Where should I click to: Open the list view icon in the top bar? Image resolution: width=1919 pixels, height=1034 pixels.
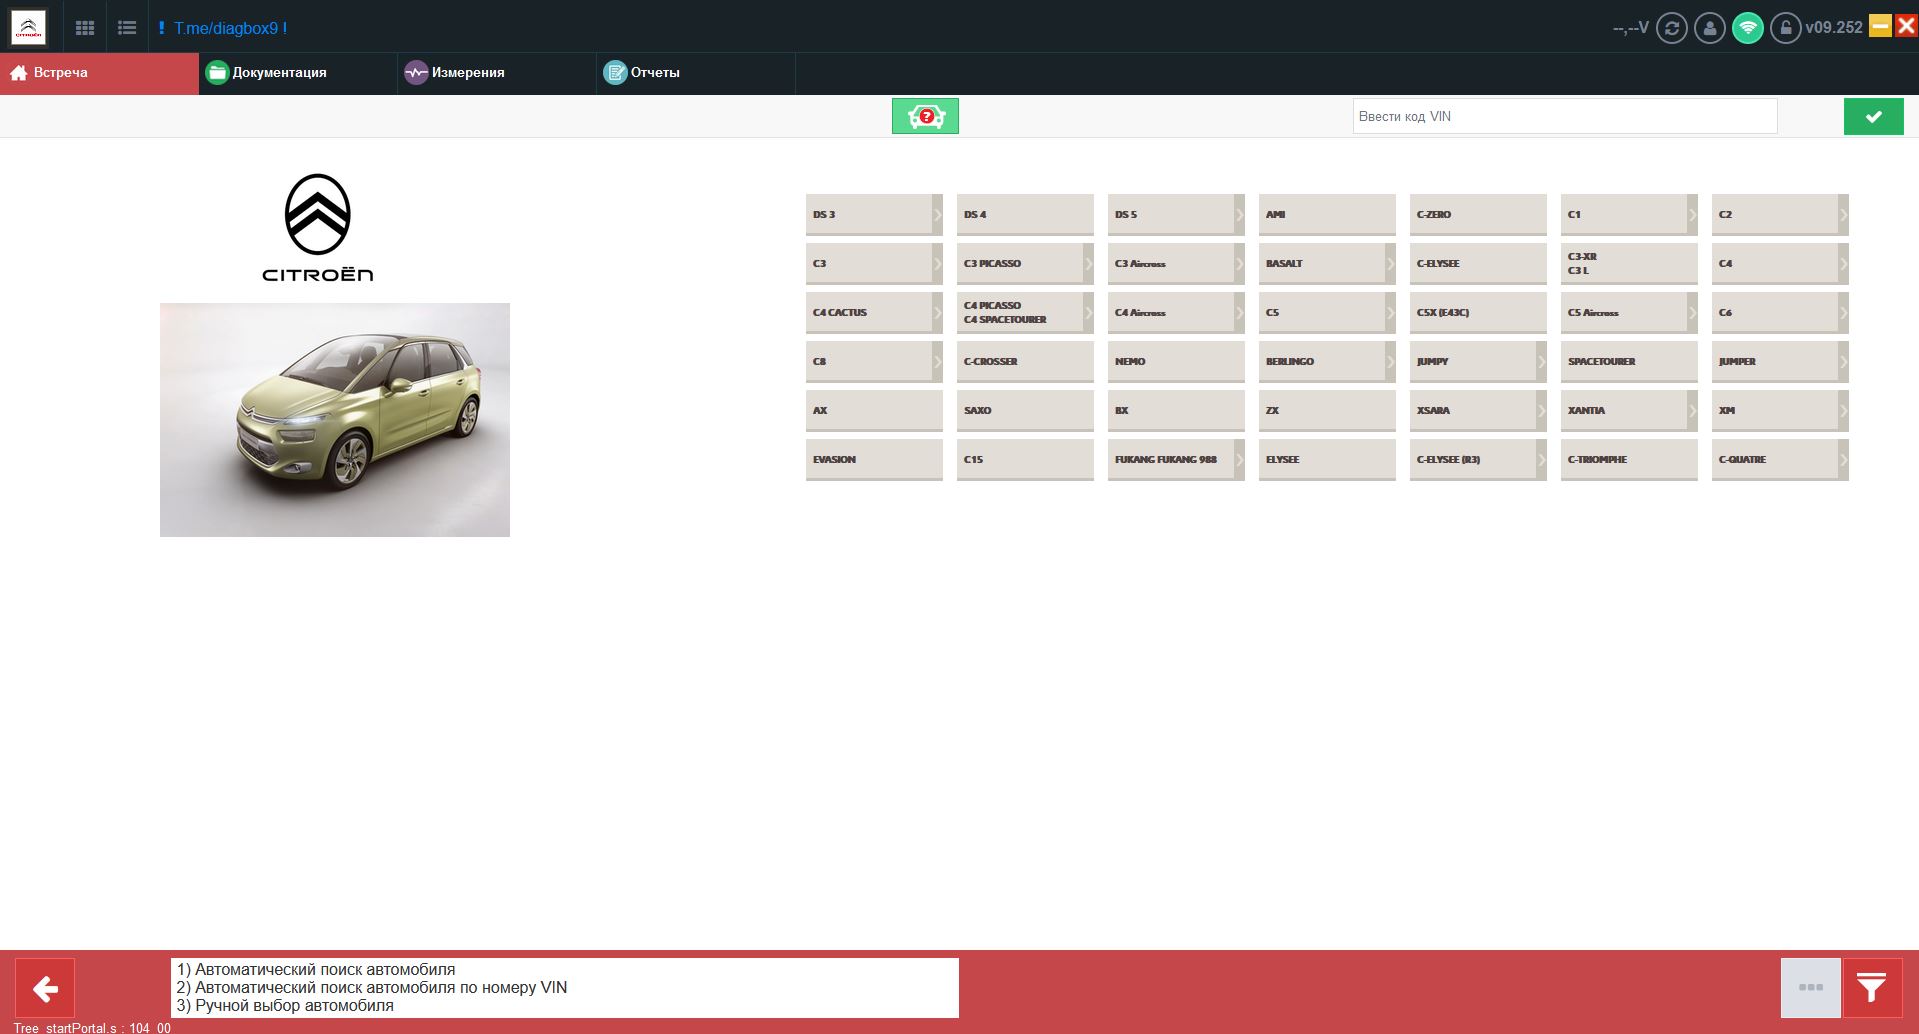pyautogui.click(x=127, y=28)
